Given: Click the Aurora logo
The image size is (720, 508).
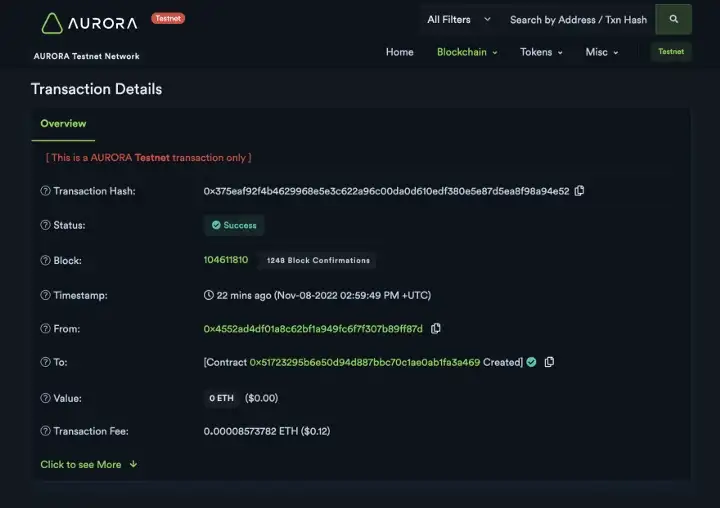Looking at the screenshot, I should (90, 23).
